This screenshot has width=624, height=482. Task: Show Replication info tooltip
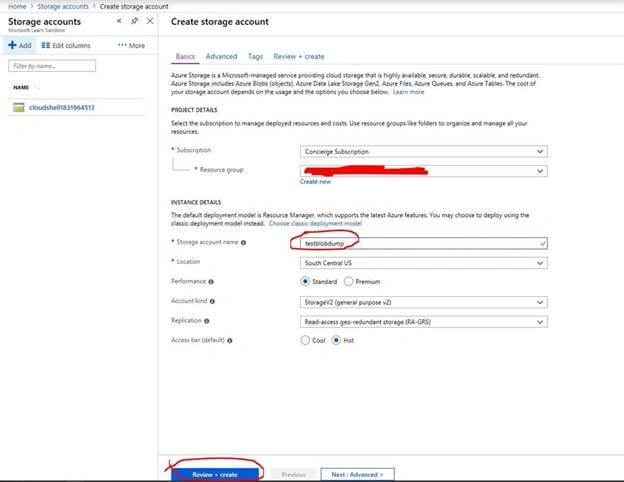pyautogui.click(x=207, y=321)
